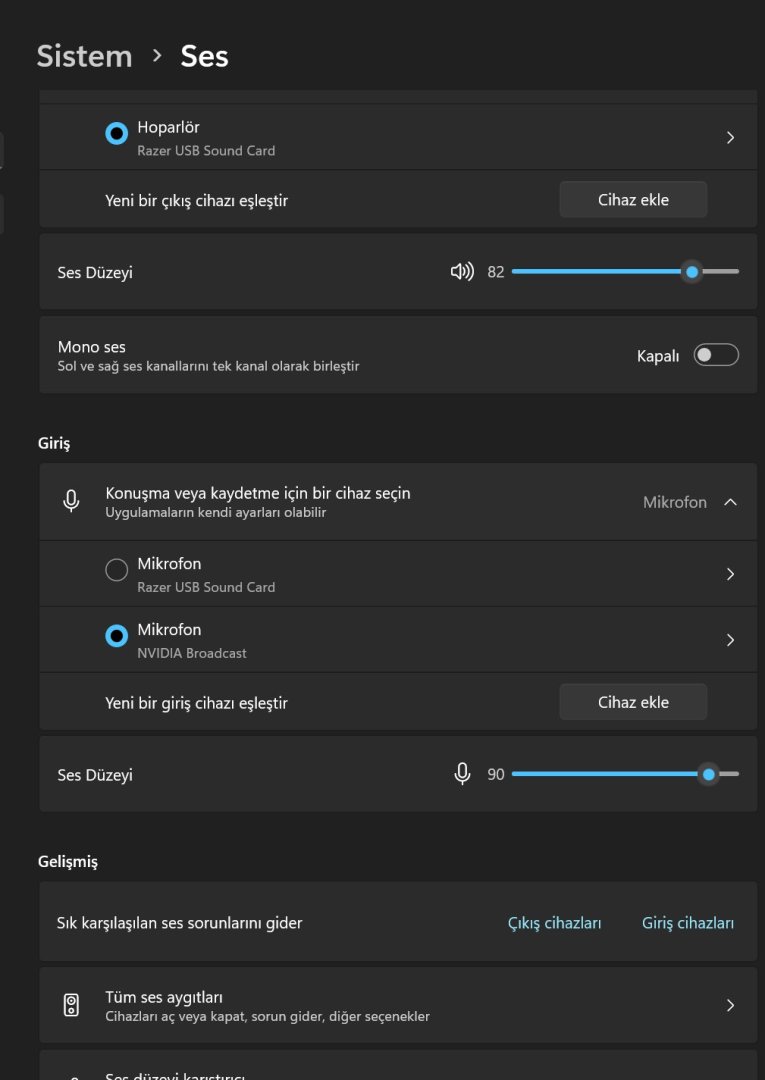Mute input via the microphone volume icon
Screen dimensions: 765x1080
462,774
